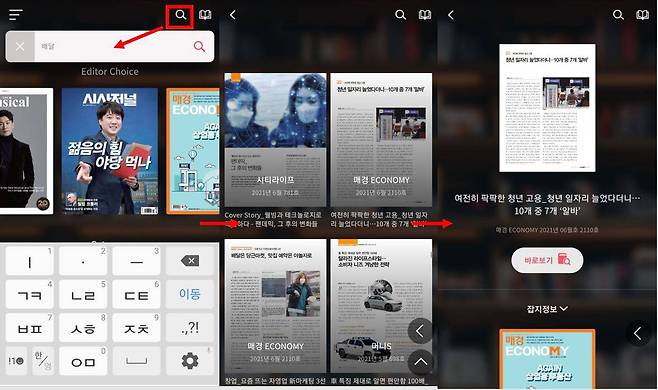Submit search with pink magnifier icon
The width and height of the screenshot is (658, 390).
[x=199, y=47]
